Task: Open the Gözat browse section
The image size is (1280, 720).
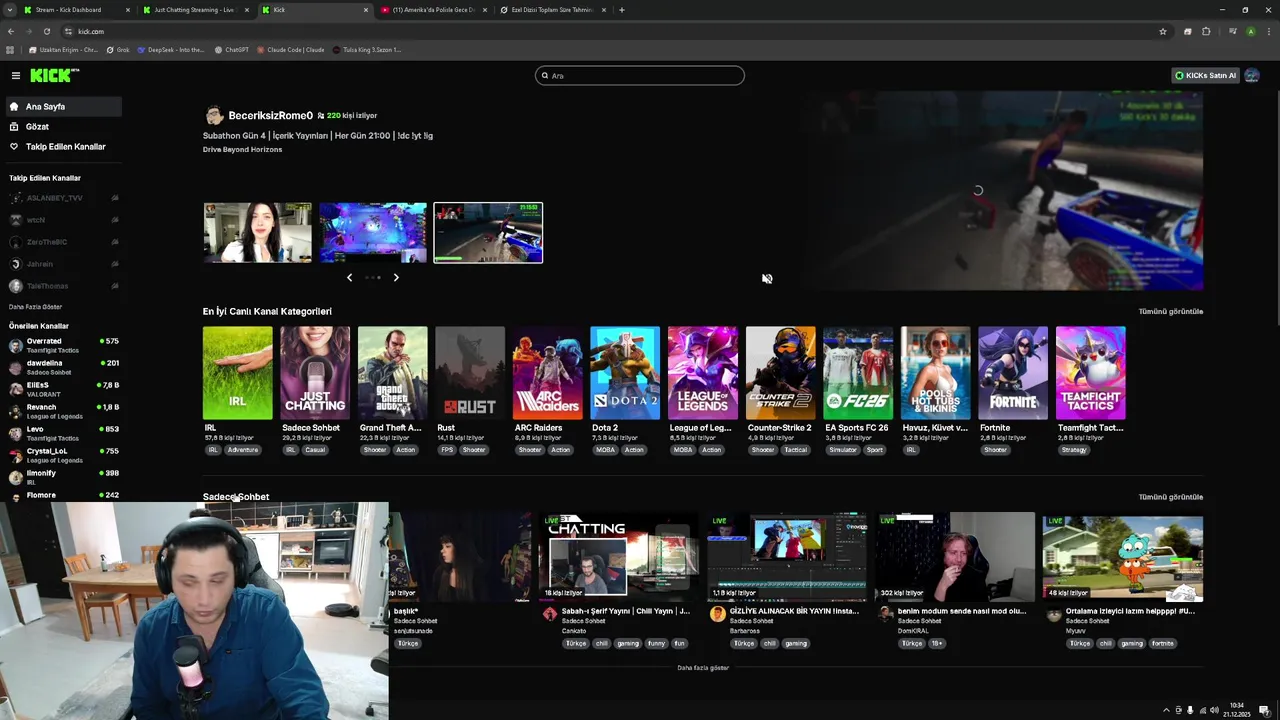Action: [x=62, y=126]
